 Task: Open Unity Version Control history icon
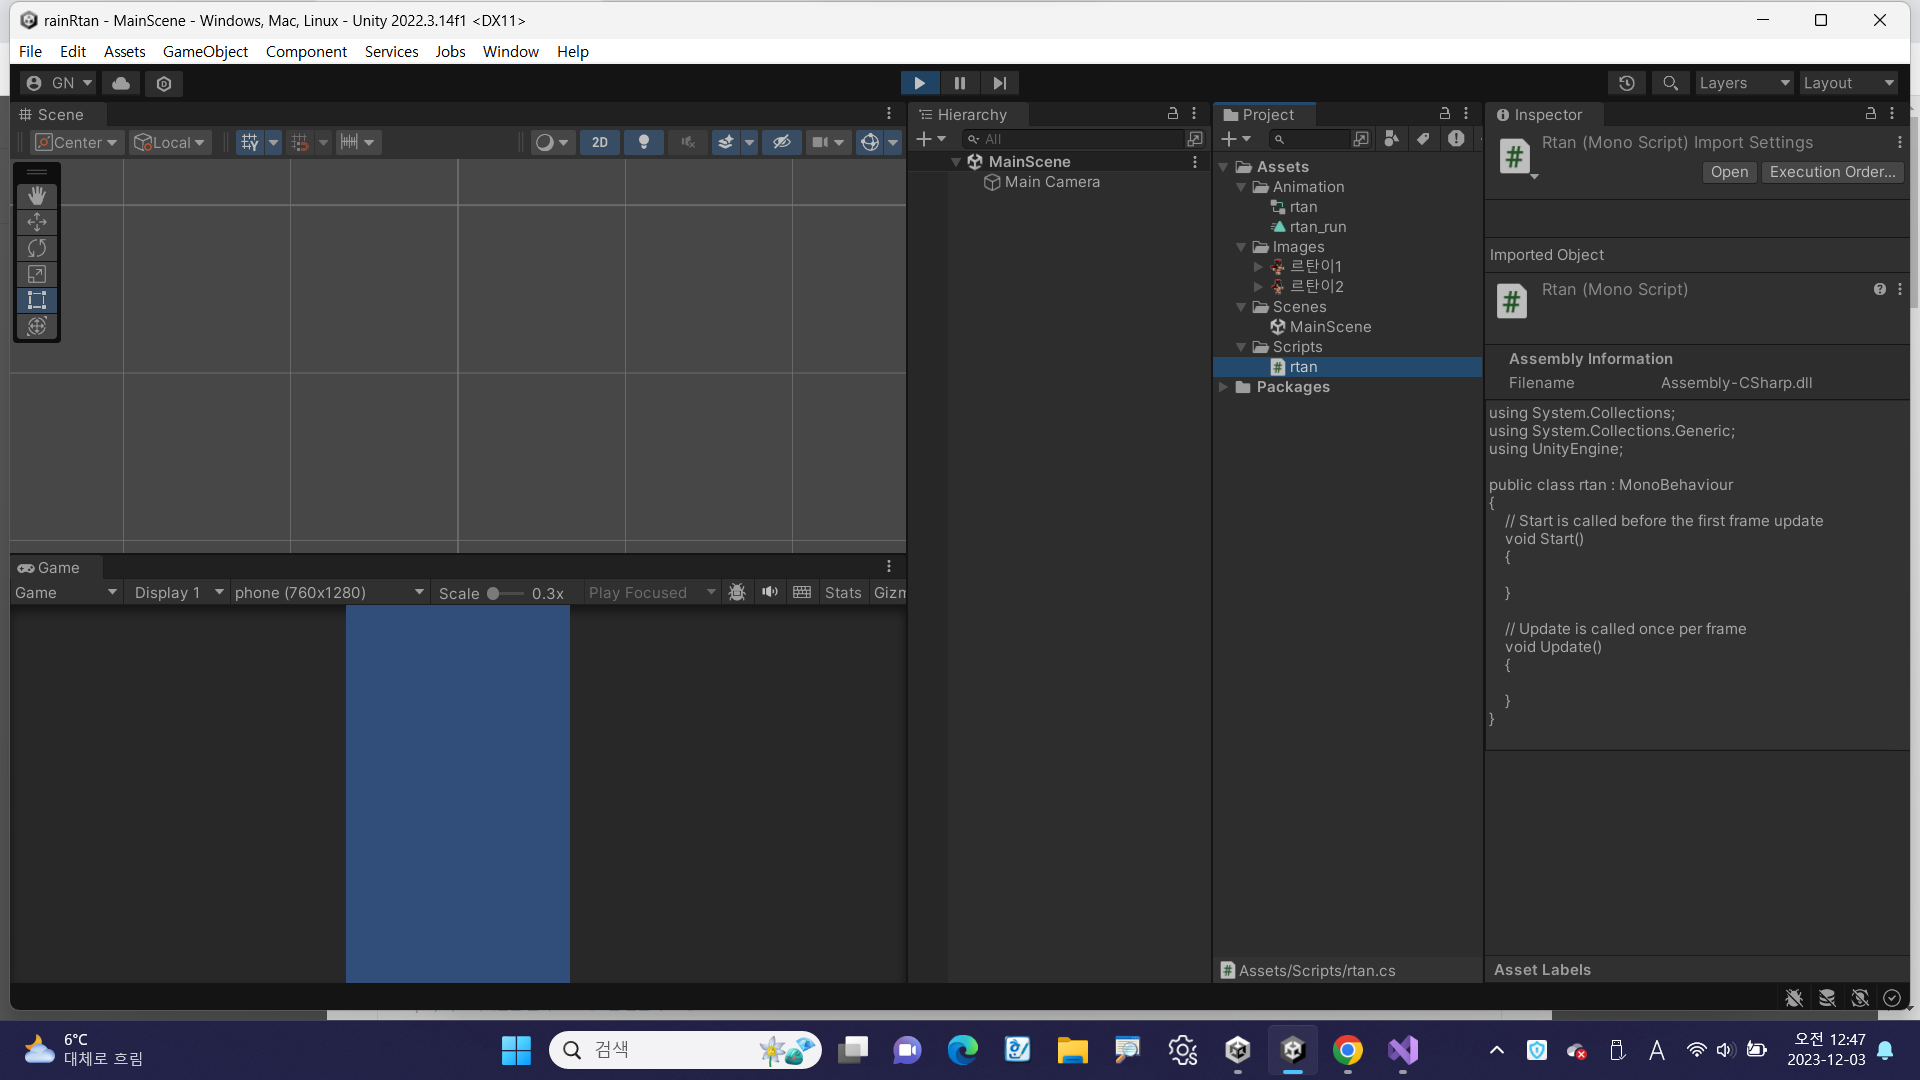(x=1627, y=83)
